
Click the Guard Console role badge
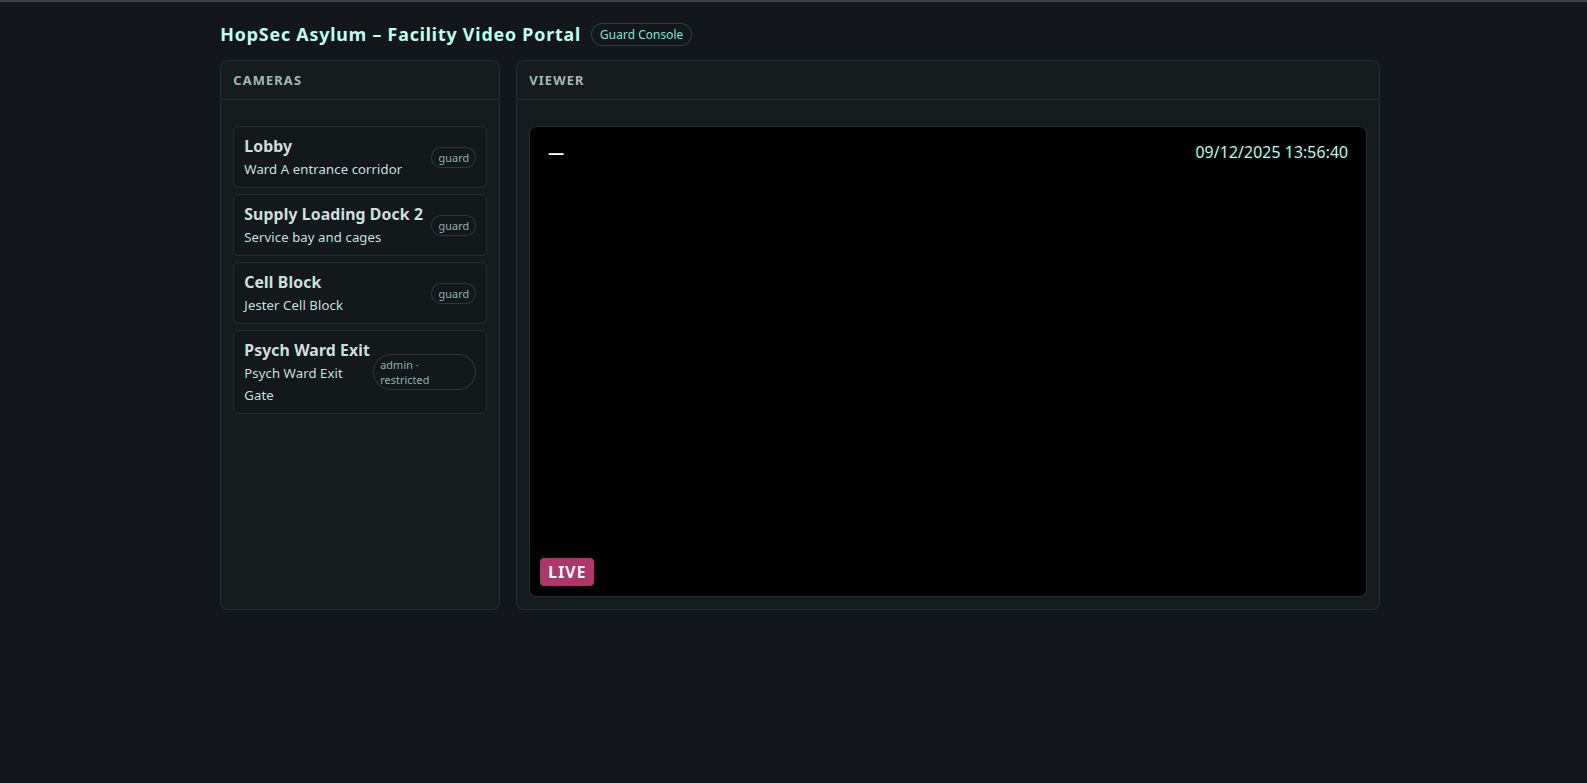[641, 35]
